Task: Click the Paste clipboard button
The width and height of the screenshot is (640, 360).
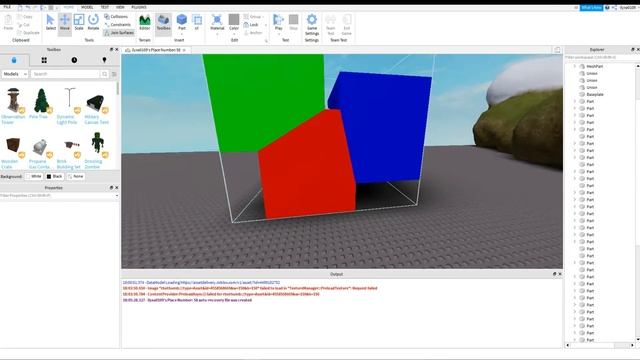Action: [8, 22]
